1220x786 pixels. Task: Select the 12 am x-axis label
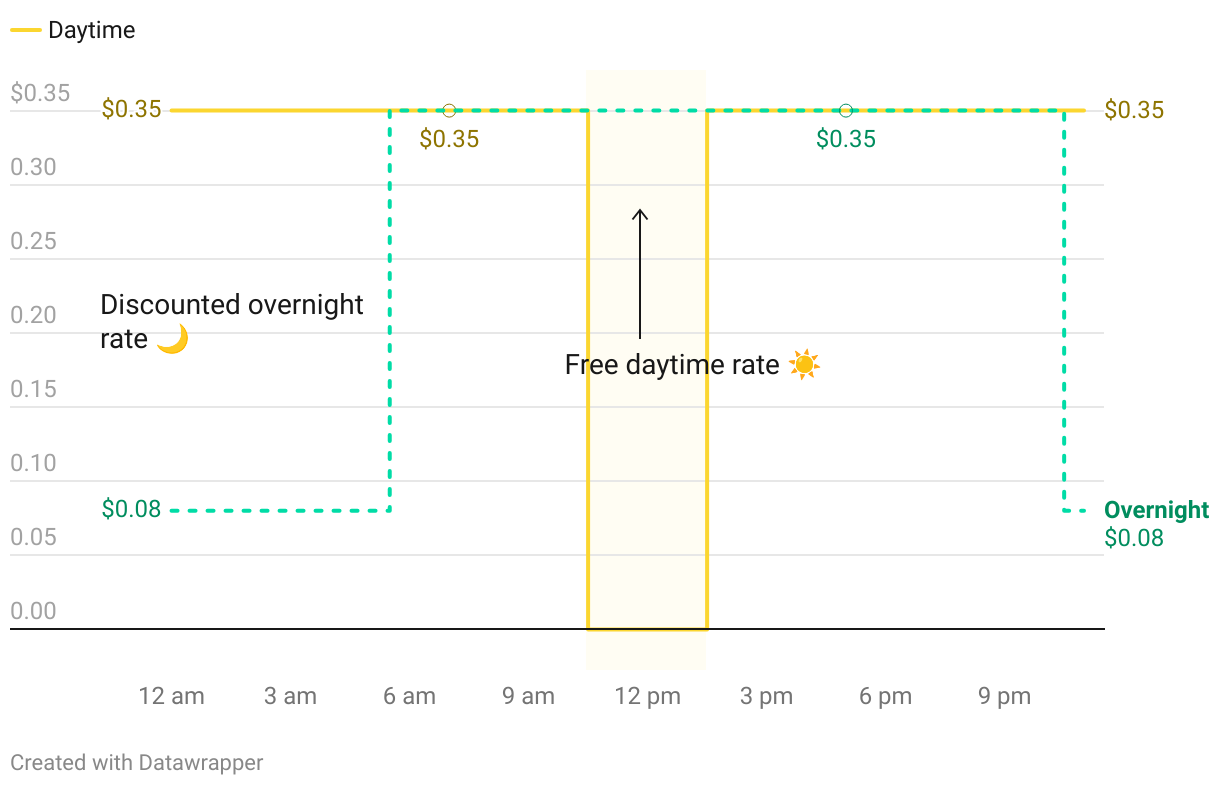(x=171, y=697)
